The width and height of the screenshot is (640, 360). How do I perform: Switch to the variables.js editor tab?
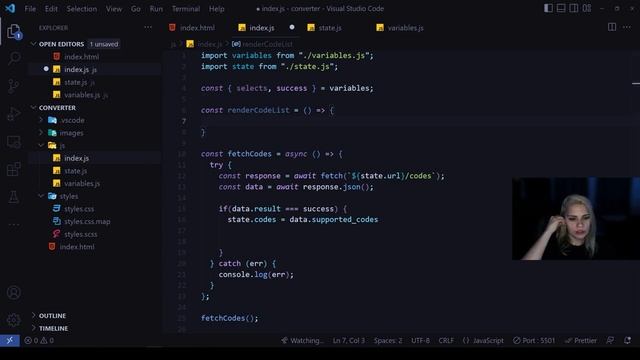[x=405, y=28]
